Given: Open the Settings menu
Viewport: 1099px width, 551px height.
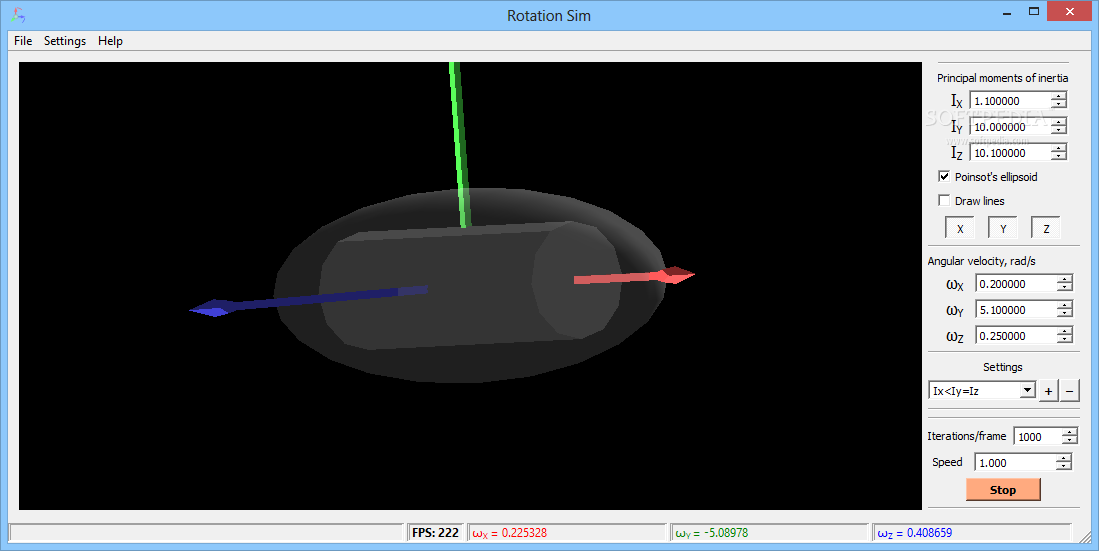Looking at the screenshot, I should [64, 41].
